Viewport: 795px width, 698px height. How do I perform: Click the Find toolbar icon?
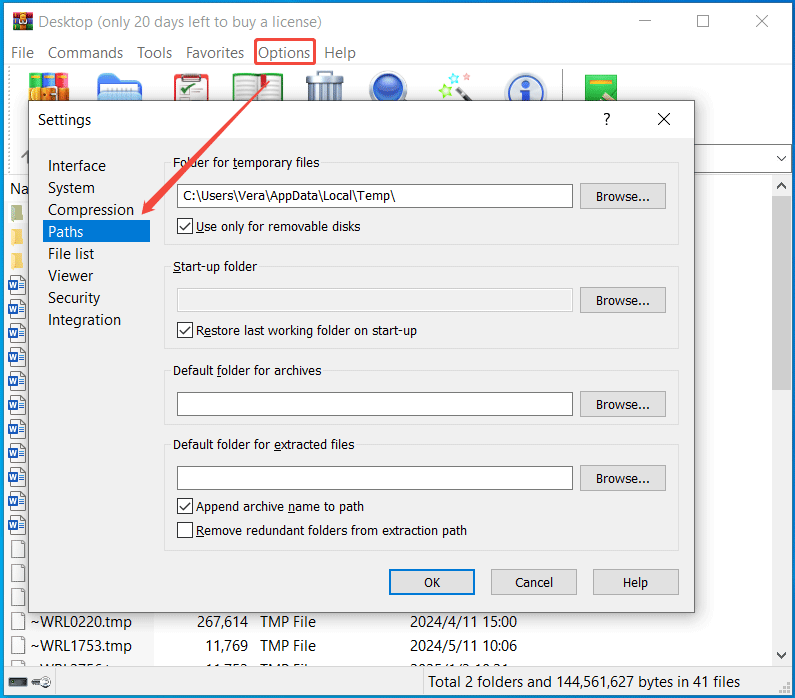tap(388, 87)
